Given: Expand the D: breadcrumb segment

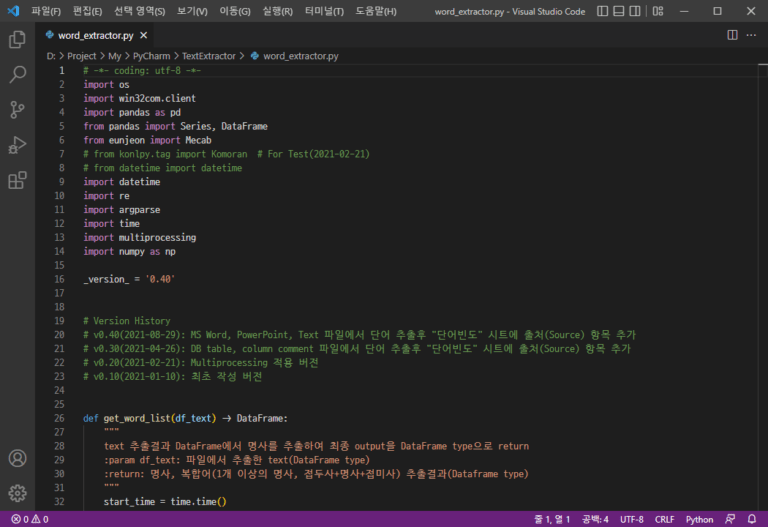Looking at the screenshot, I should [51, 56].
